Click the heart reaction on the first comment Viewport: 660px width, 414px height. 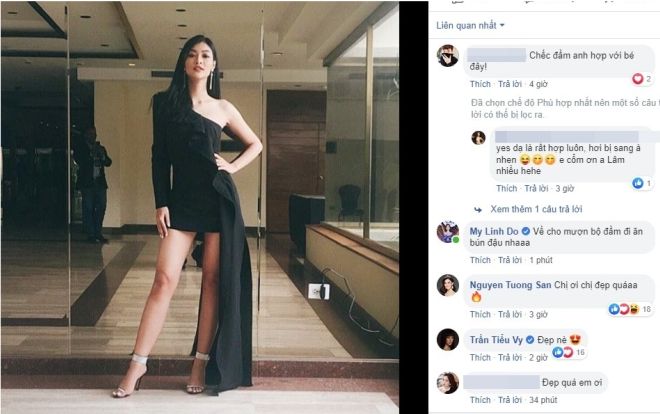638,79
